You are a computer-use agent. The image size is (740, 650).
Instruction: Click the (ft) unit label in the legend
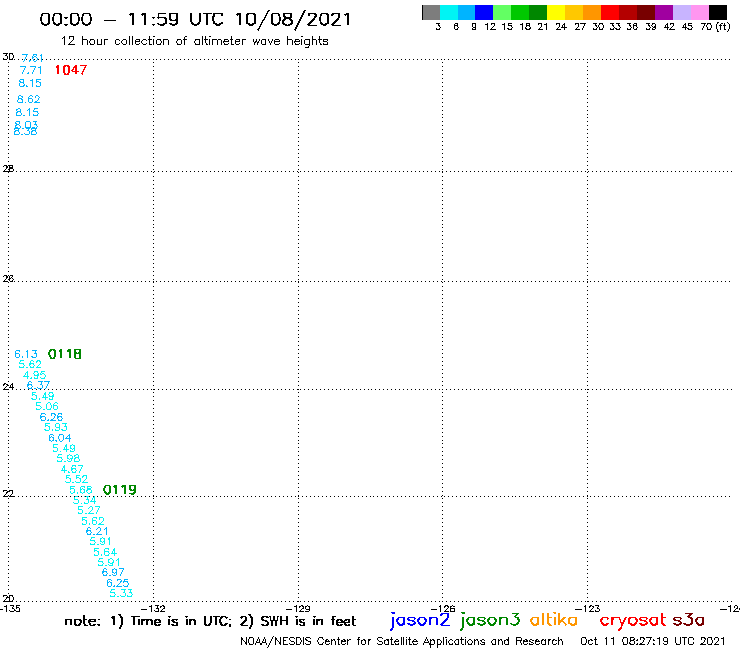tap(723, 27)
